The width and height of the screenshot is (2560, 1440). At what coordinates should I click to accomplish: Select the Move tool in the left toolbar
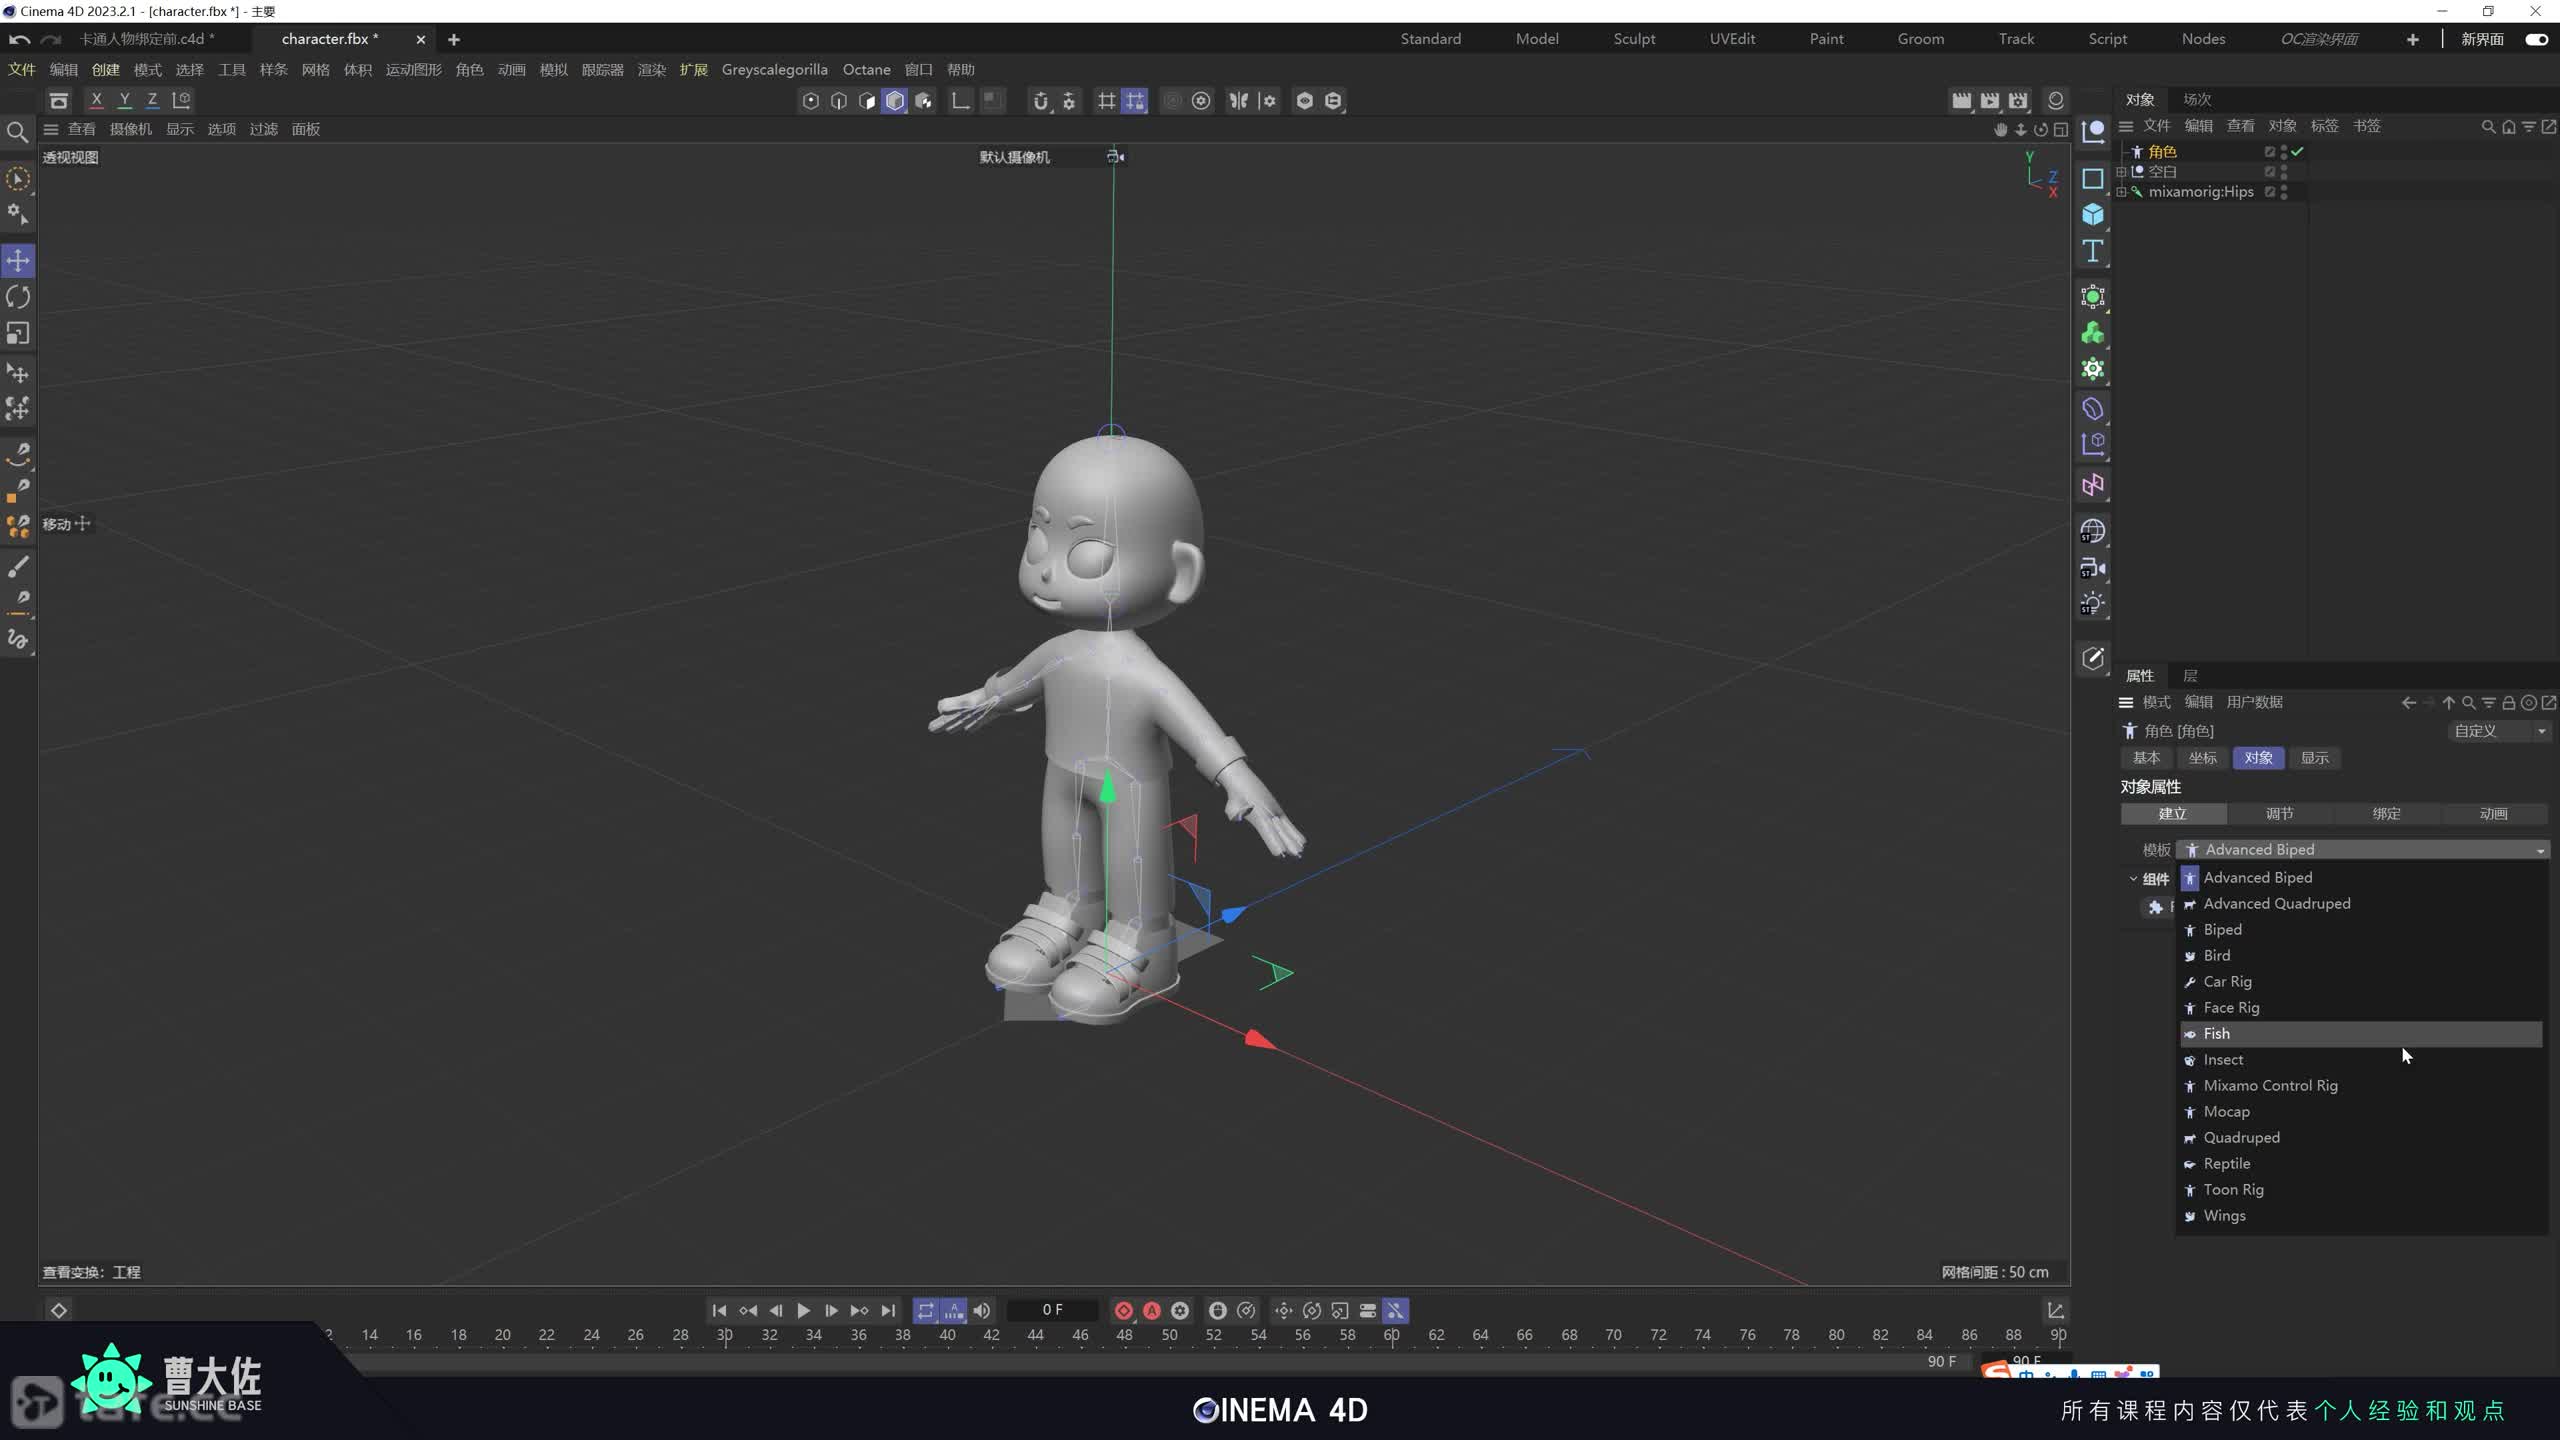pos(17,260)
